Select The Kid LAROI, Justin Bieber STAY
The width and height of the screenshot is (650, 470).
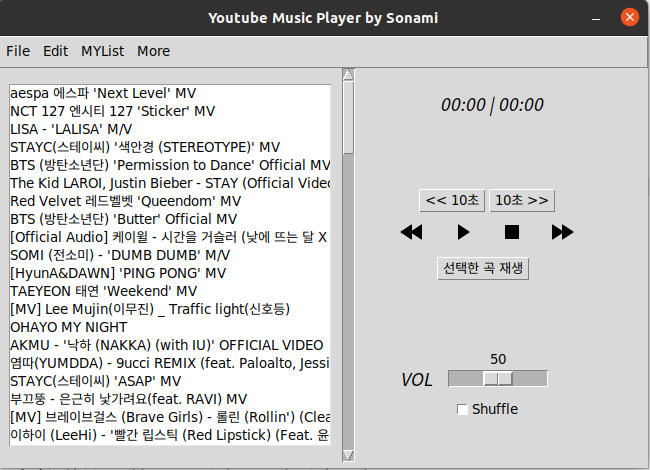point(170,183)
